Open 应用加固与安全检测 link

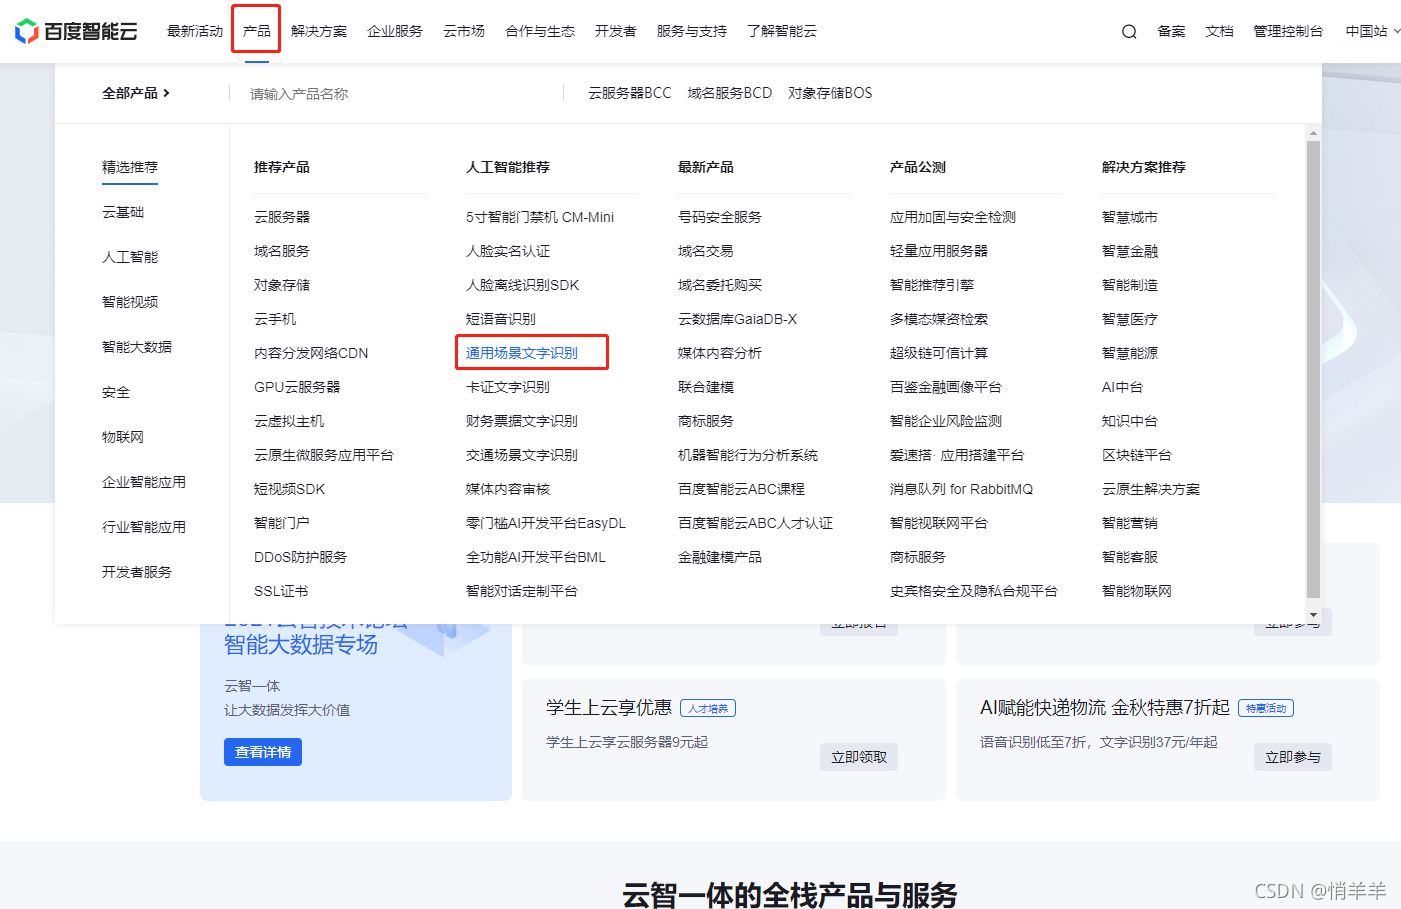click(x=953, y=217)
